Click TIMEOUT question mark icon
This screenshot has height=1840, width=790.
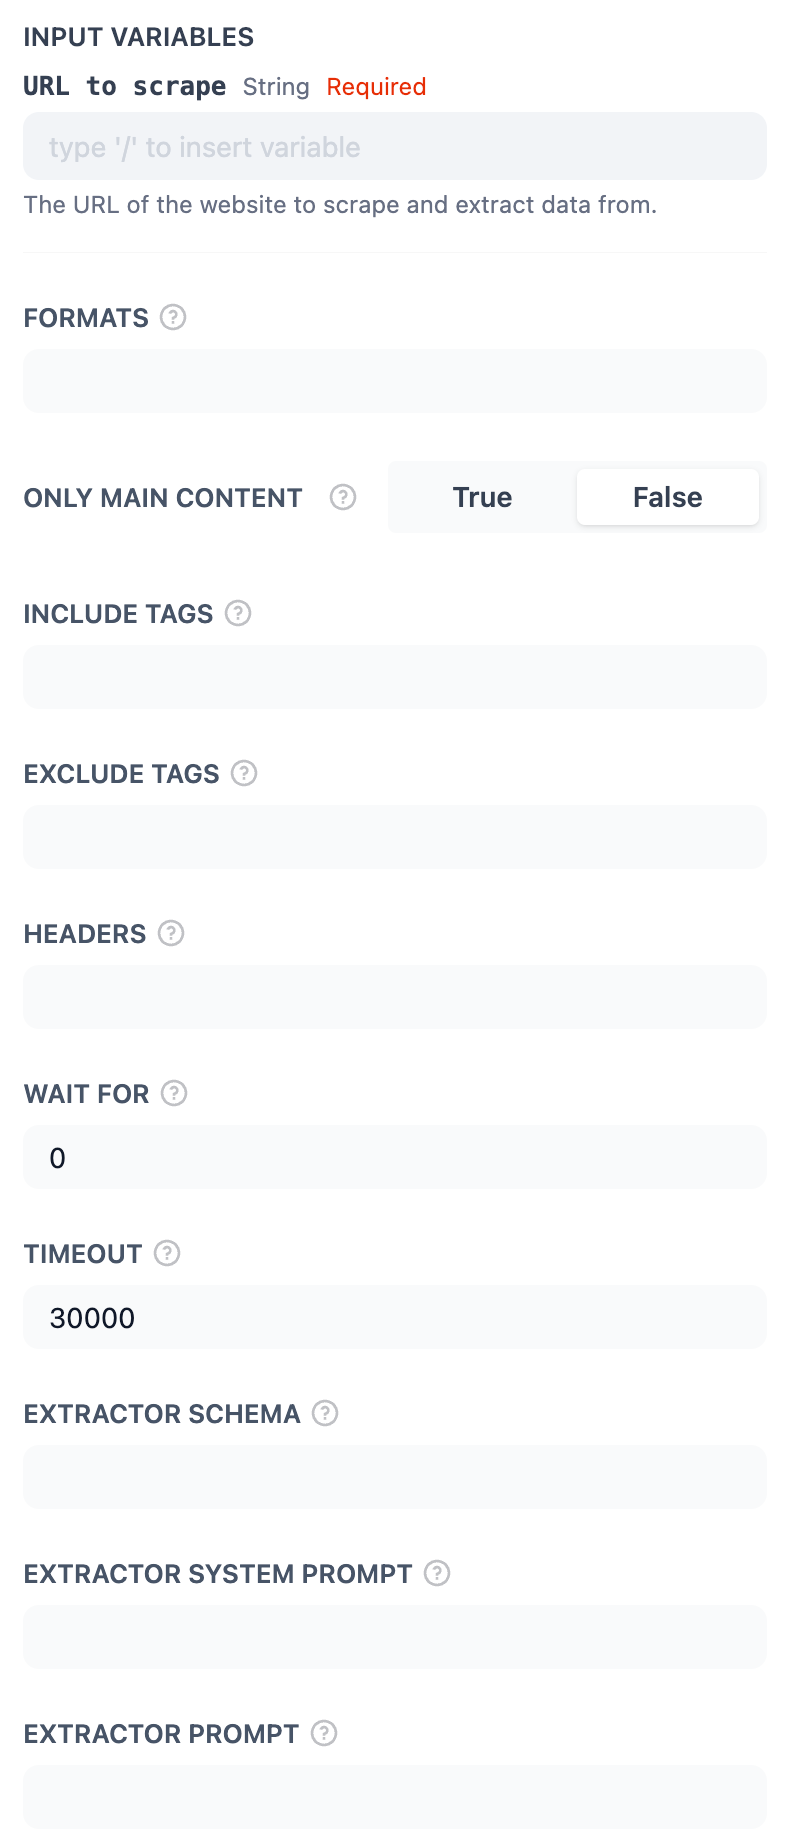pos(167,1253)
